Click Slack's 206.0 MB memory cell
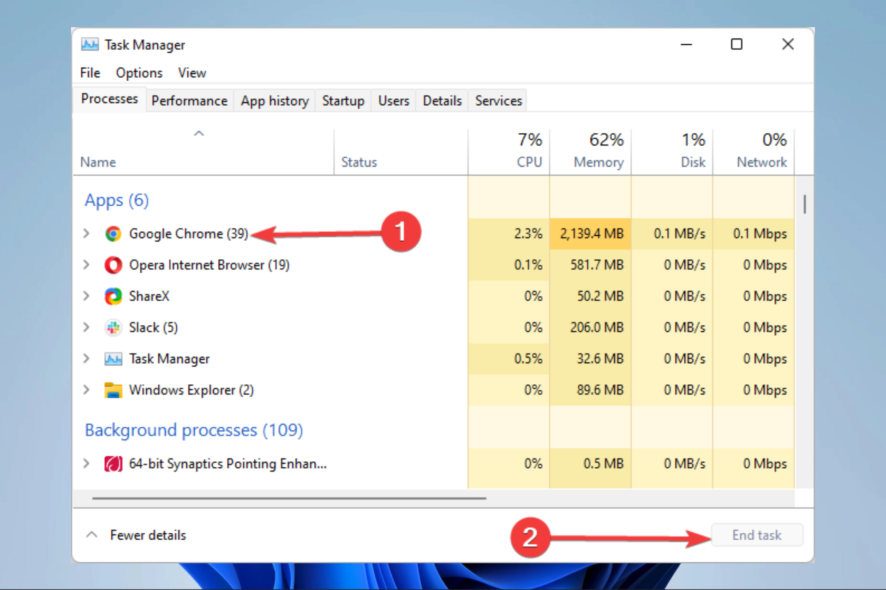The height and width of the screenshot is (590, 886). [590, 328]
